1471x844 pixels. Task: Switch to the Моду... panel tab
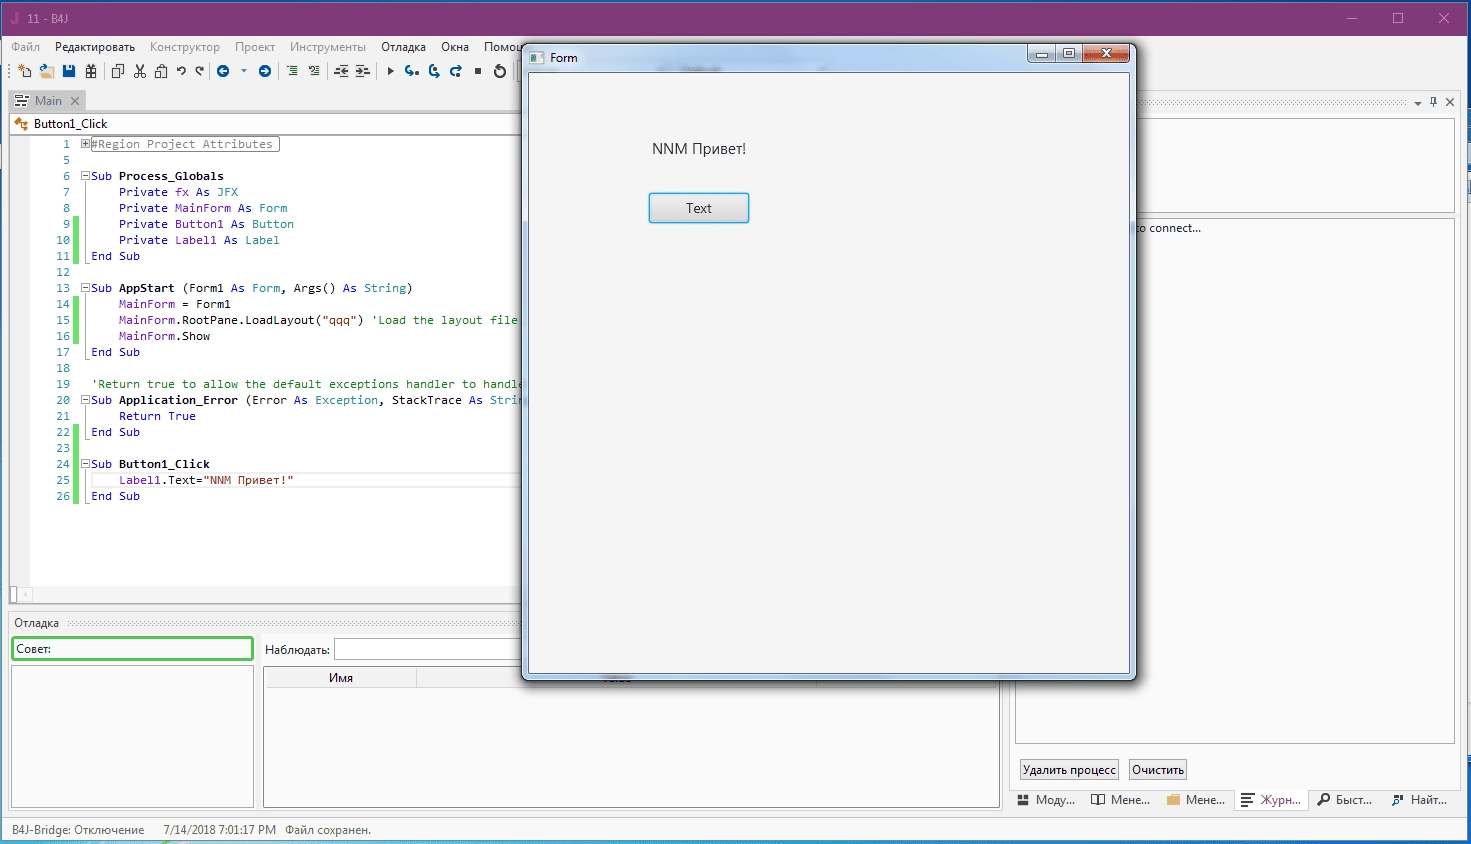1046,800
